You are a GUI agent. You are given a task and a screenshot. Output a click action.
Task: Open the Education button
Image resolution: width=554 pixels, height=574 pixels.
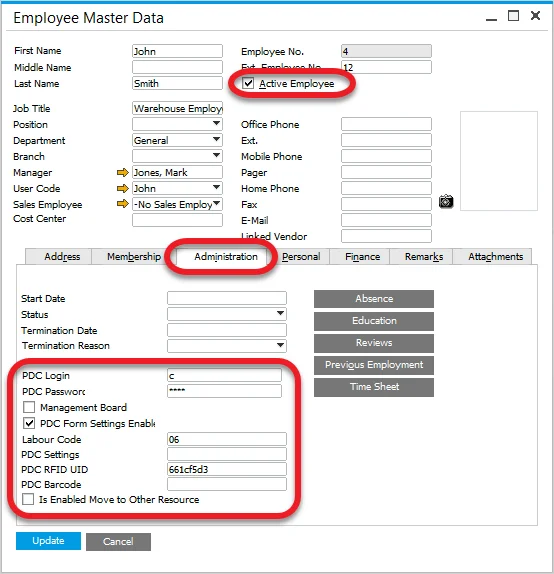click(x=374, y=321)
